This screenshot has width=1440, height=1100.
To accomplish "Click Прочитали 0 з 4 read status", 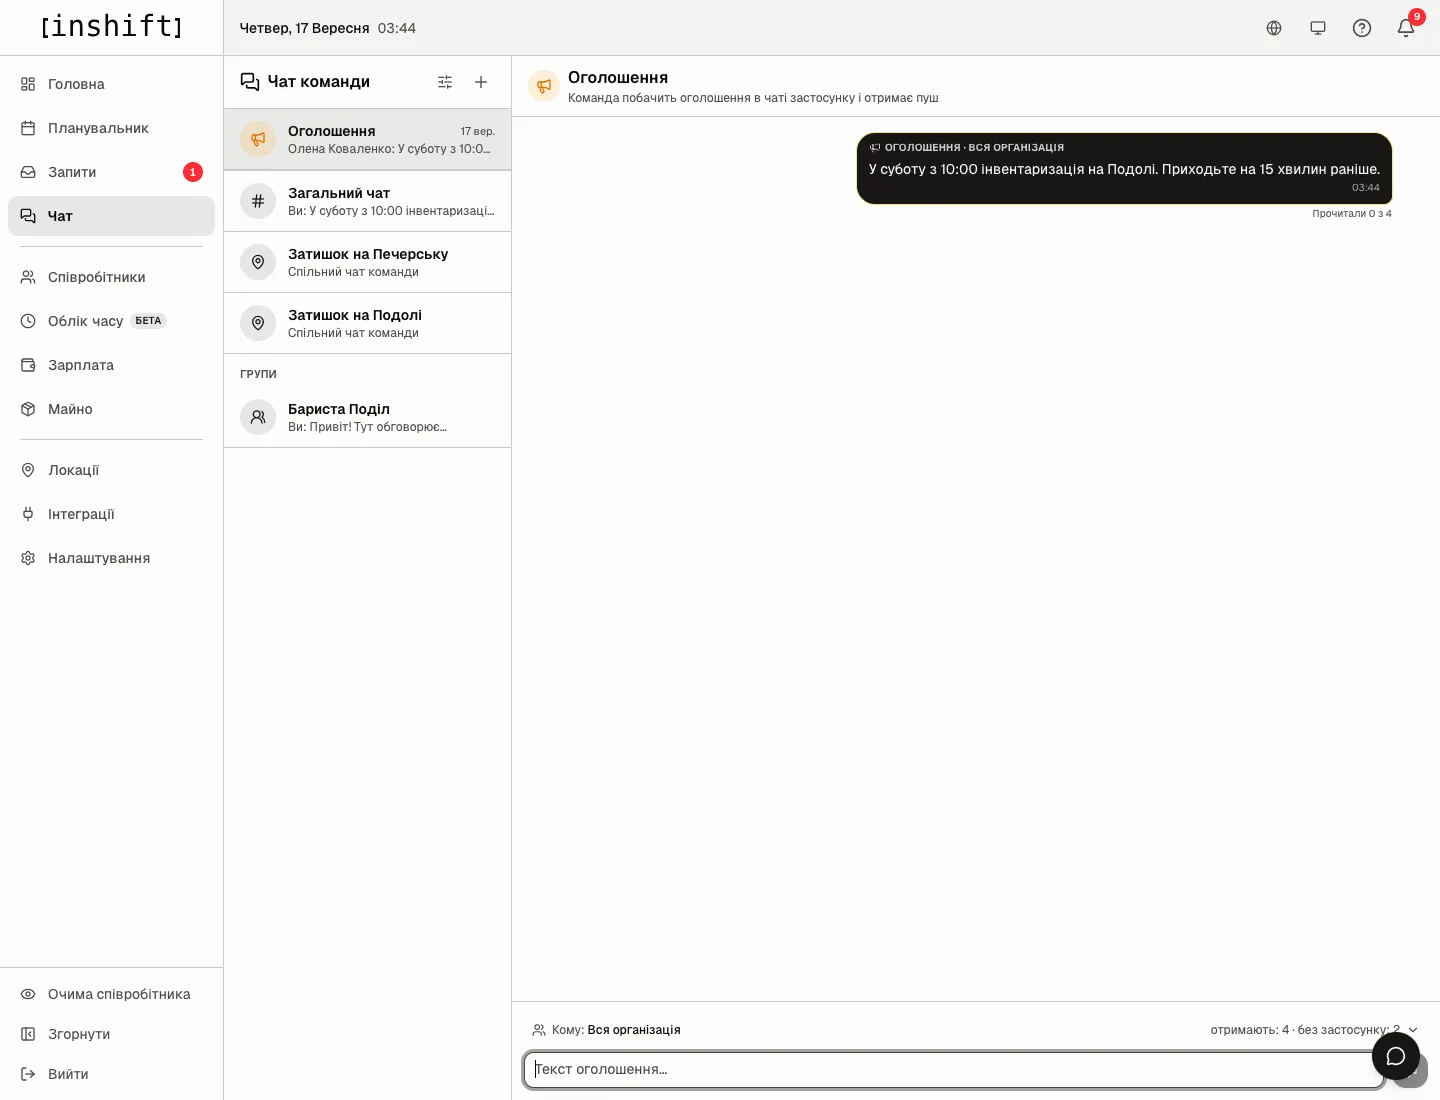I will pyautogui.click(x=1351, y=214).
